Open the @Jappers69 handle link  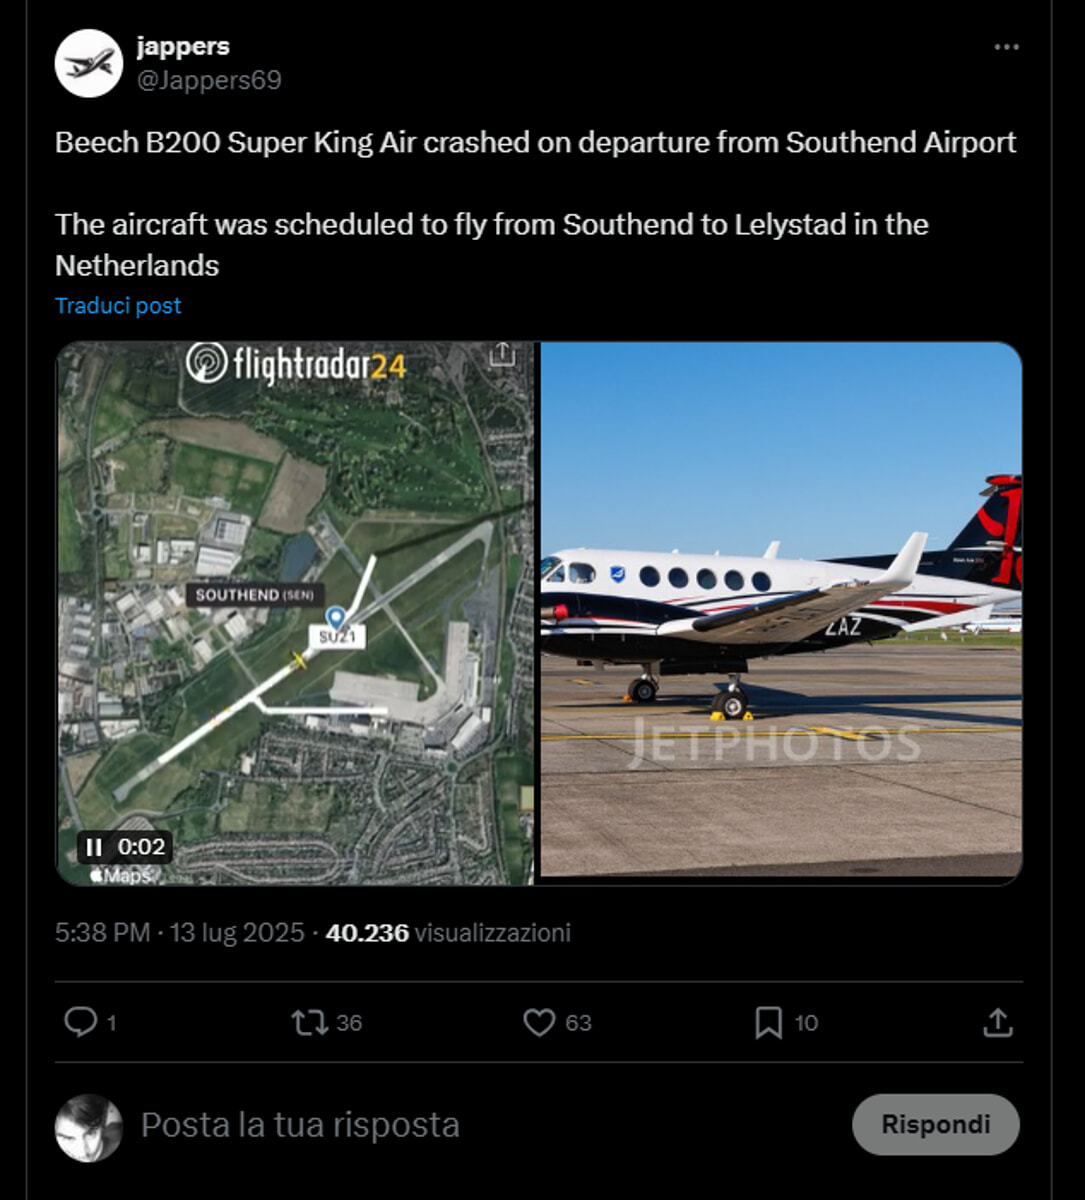pyautogui.click(x=209, y=80)
